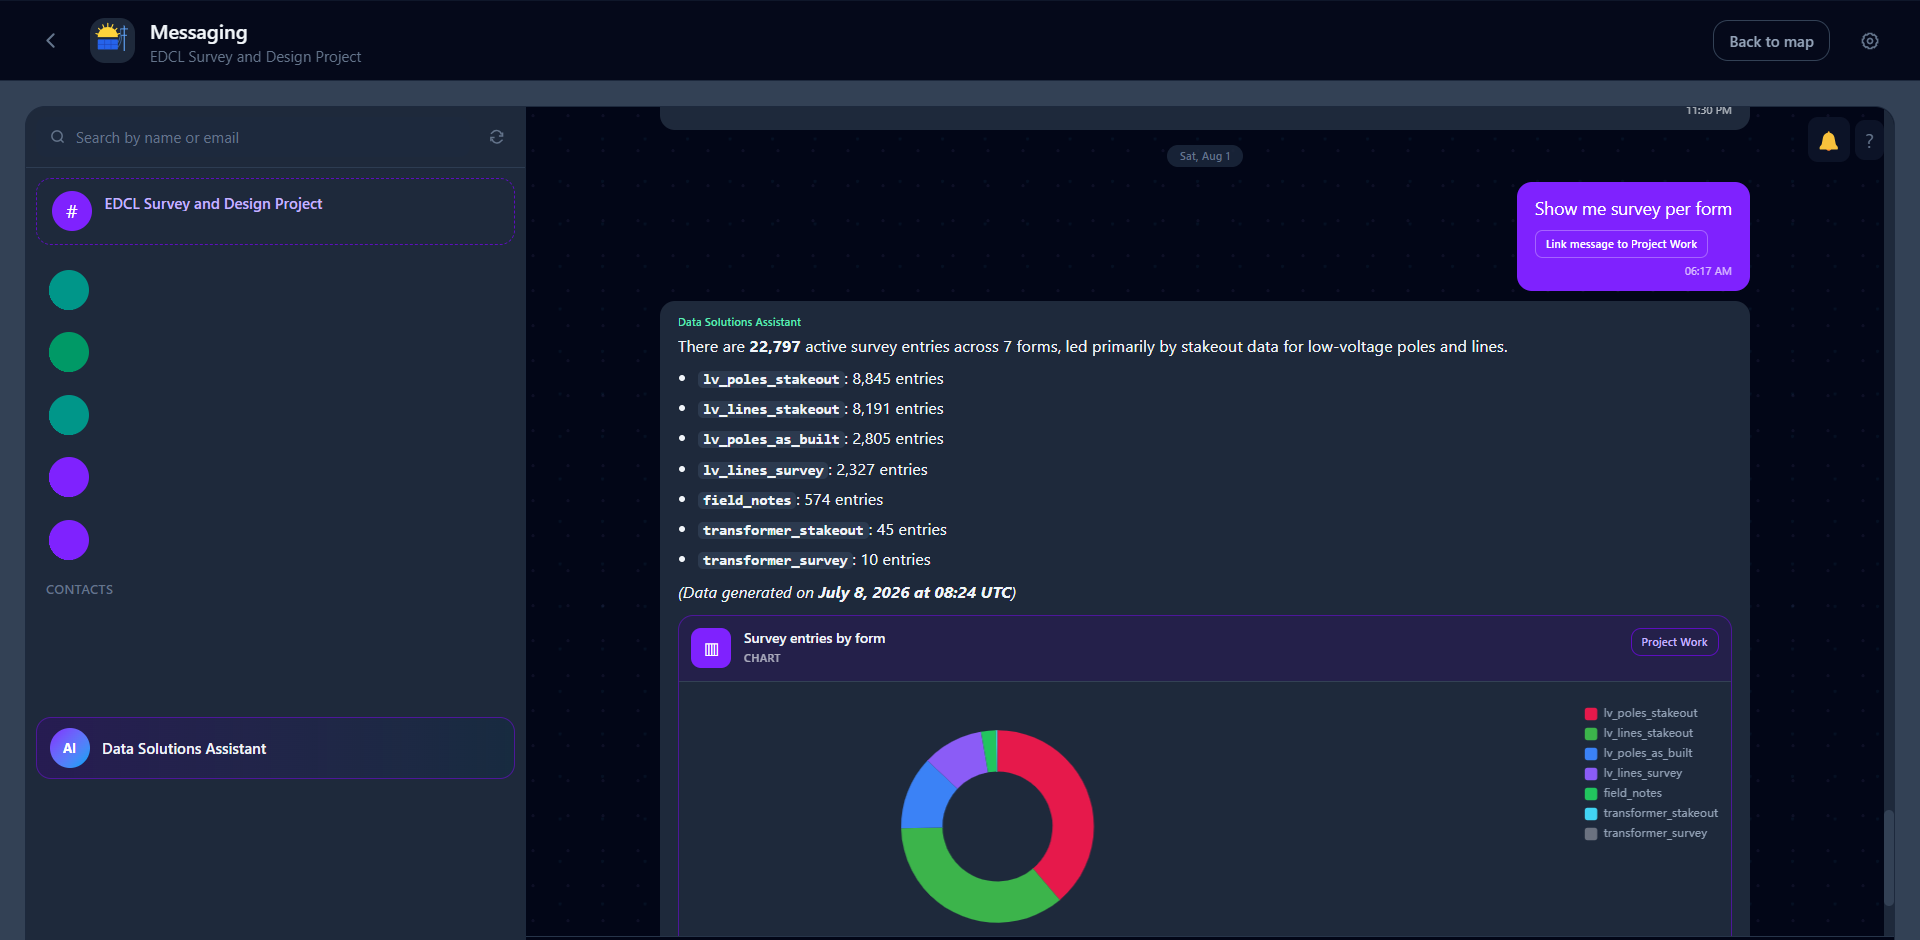Click the Sat, Aug 1 date label
This screenshot has height=940, width=1920.
click(x=1205, y=156)
